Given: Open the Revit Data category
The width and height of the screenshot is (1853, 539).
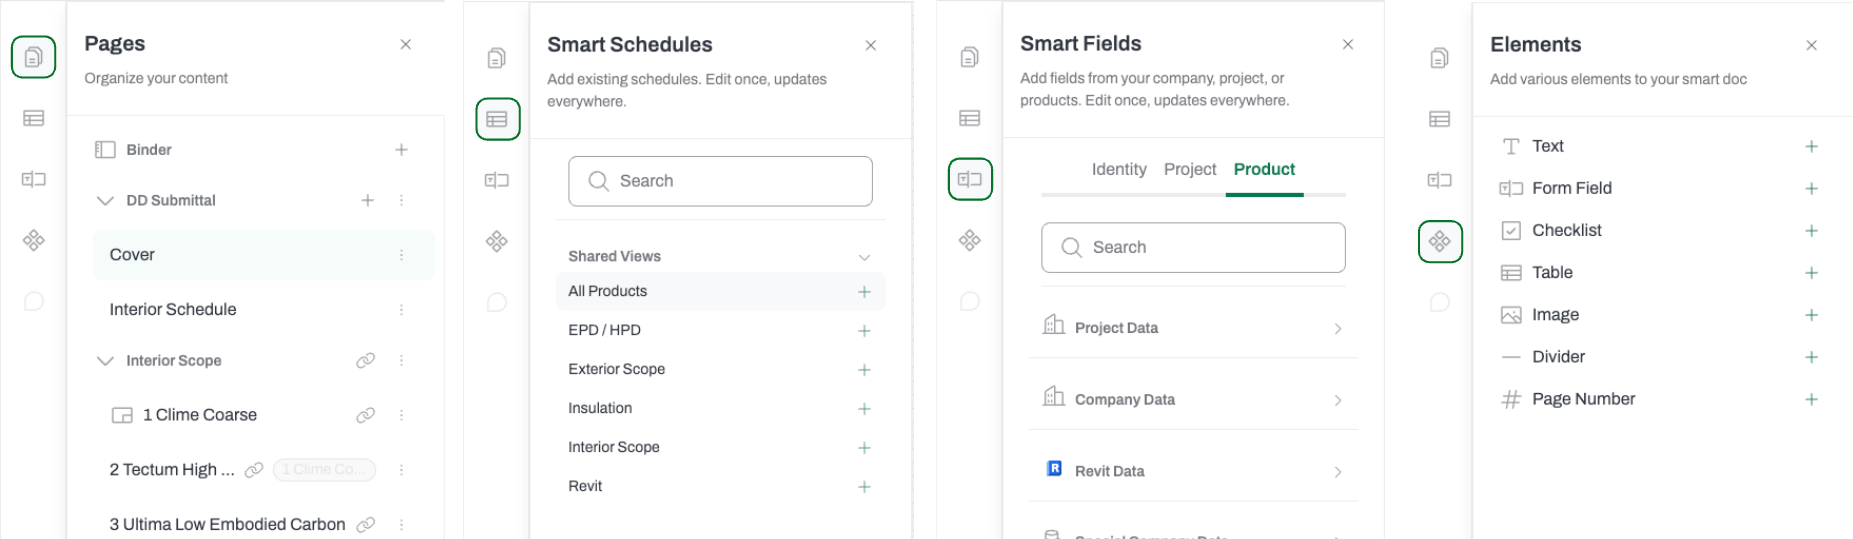Looking at the screenshot, I should click(x=1193, y=471).
